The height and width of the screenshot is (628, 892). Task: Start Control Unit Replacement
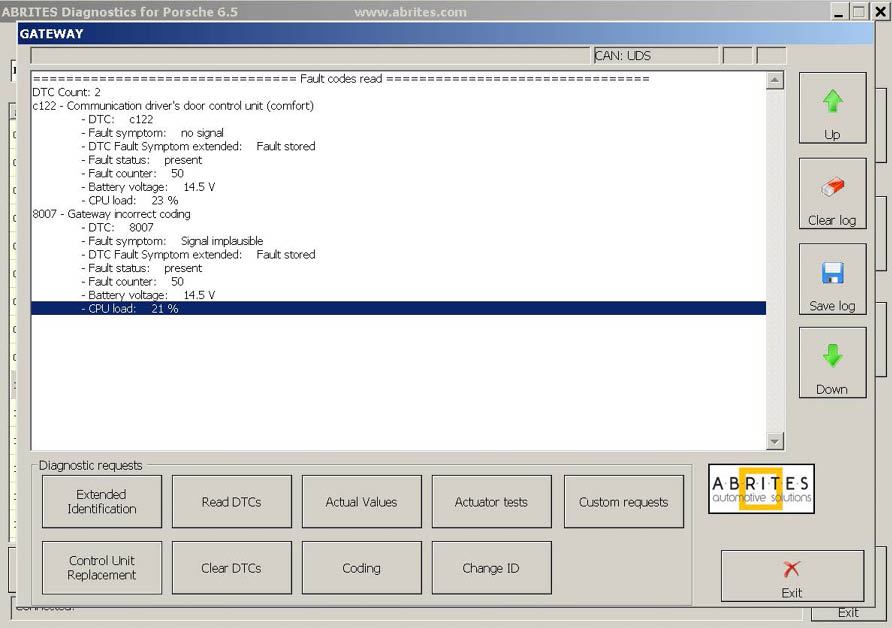pos(102,568)
